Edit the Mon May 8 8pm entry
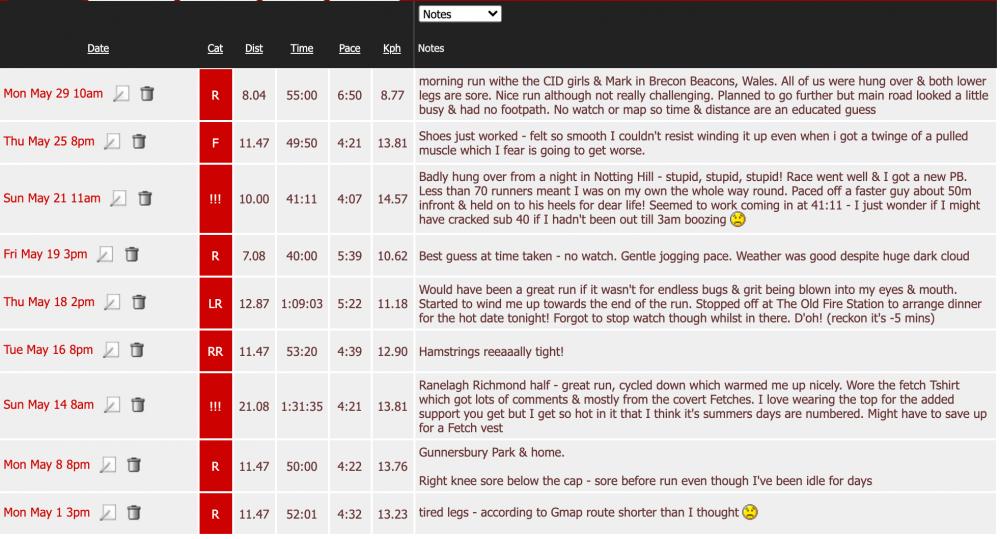This screenshot has width=1000, height=539. [x=108, y=464]
